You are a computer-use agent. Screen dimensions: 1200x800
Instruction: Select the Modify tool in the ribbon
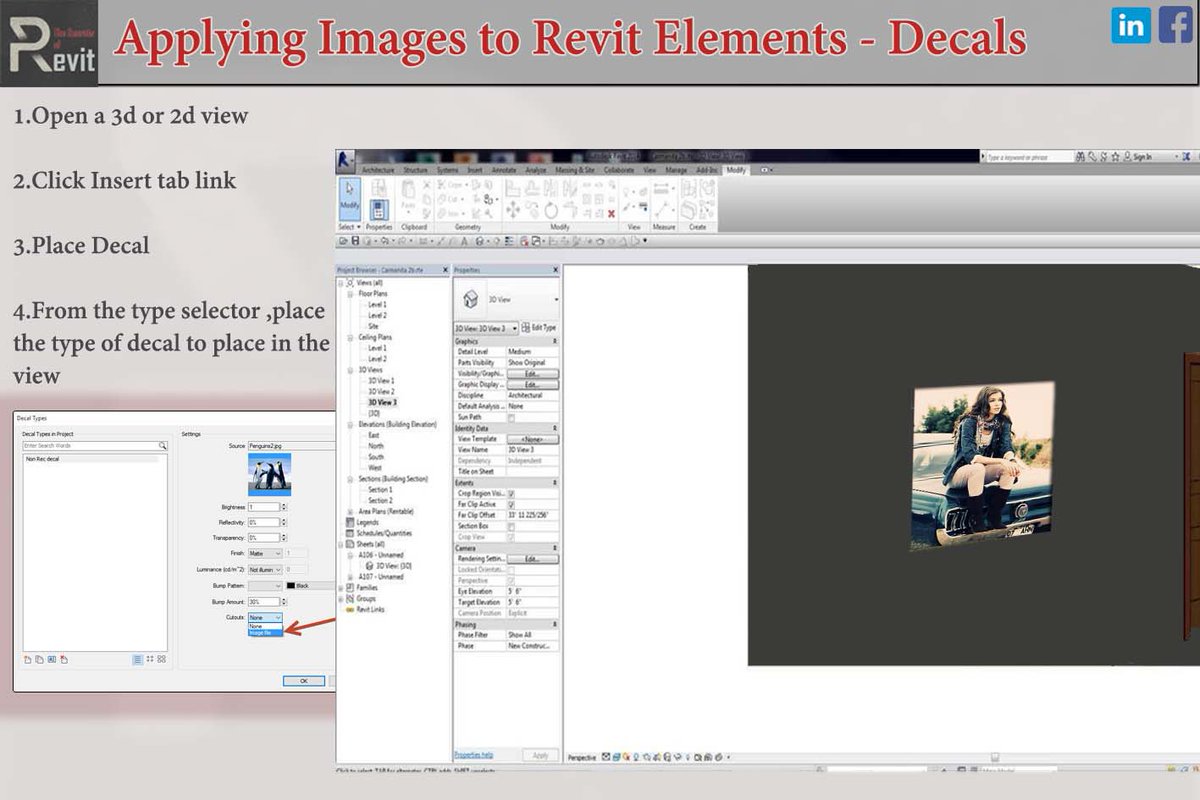point(348,200)
